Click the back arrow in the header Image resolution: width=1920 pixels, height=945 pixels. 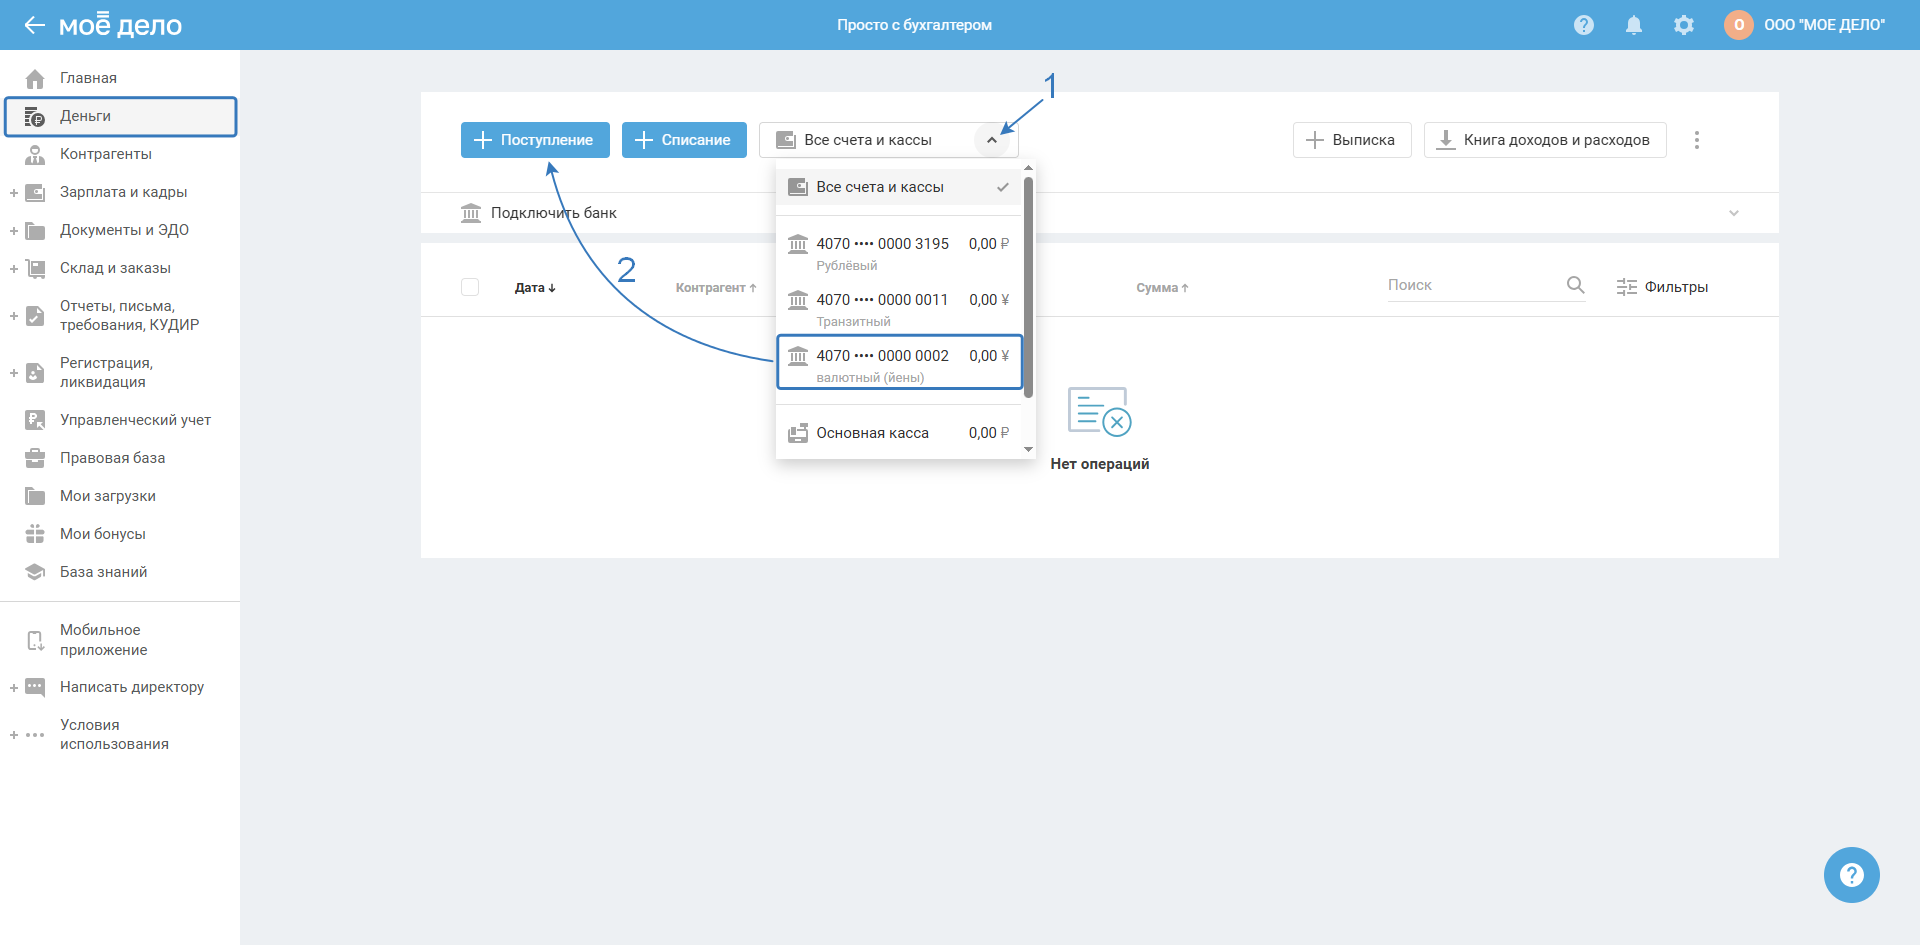35,25
